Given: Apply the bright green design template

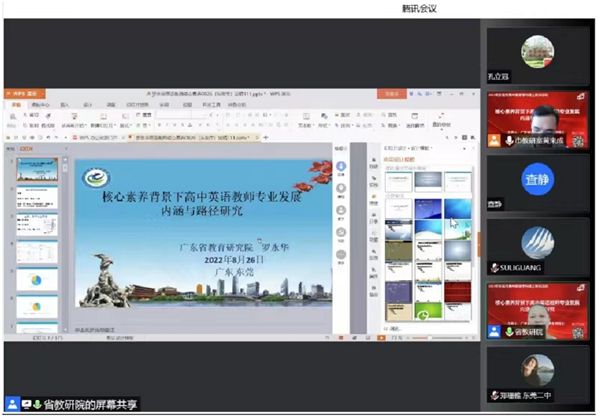Looking at the screenshot, I should tap(428, 312).
